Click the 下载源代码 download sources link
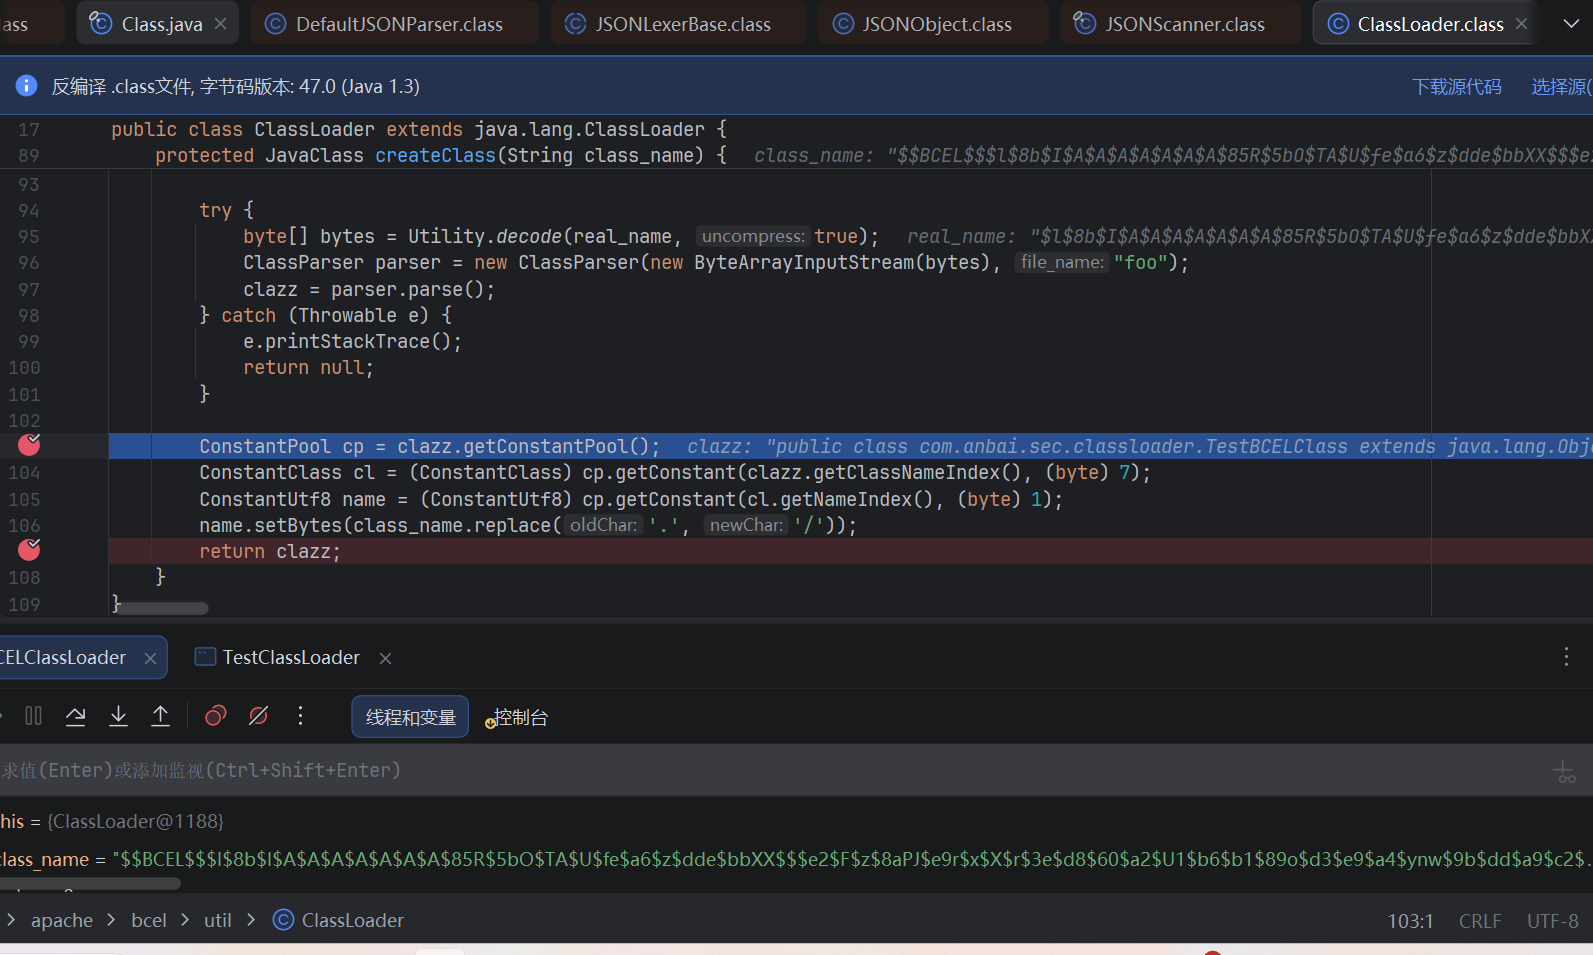Viewport: 1593px width, 955px height. pos(1457,87)
